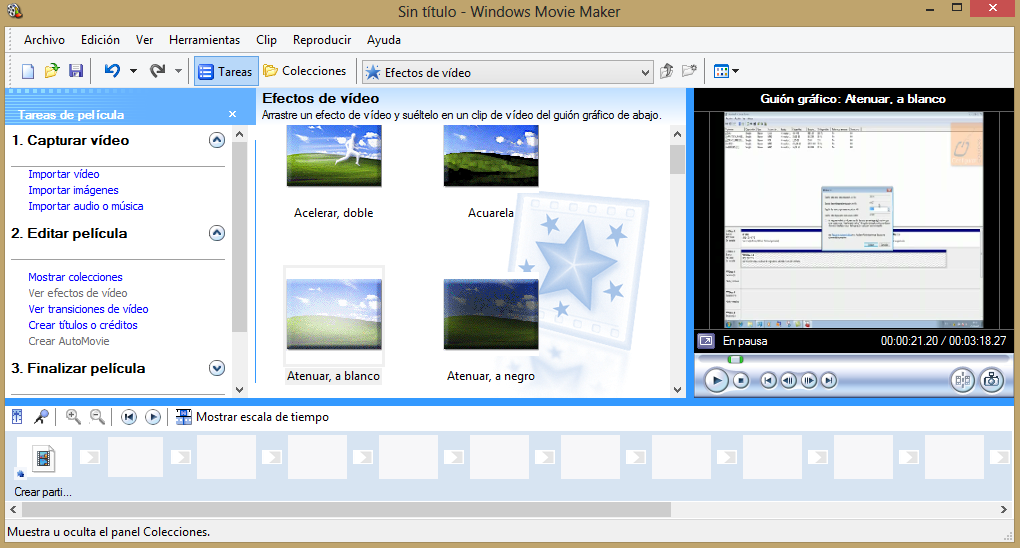This screenshot has width=1020, height=548.
Task: Jump back with the preview's Back button
Action: pos(768,381)
